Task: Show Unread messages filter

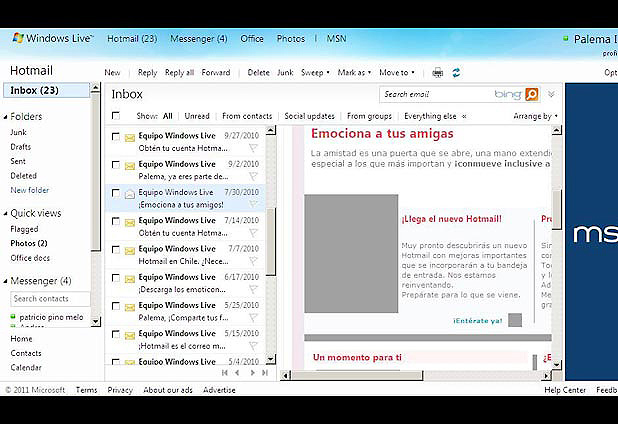Action: (x=197, y=116)
